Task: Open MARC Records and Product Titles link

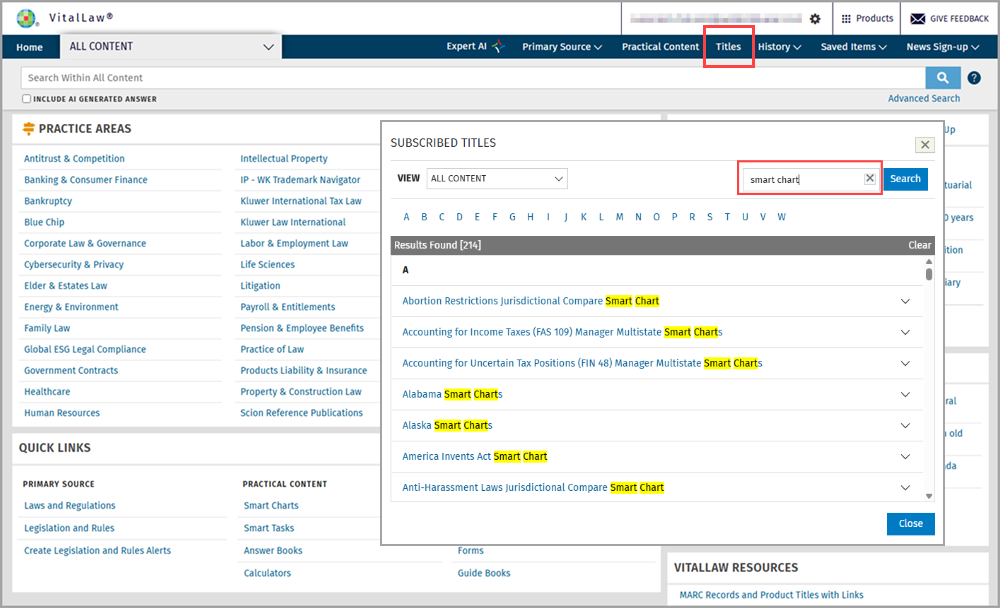Action: pyautogui.click(x=771, y=595)
